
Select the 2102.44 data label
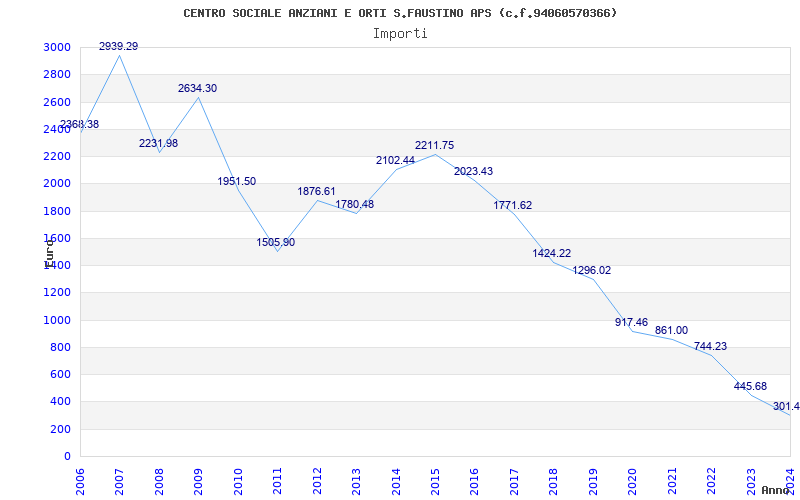coord(395,160)
